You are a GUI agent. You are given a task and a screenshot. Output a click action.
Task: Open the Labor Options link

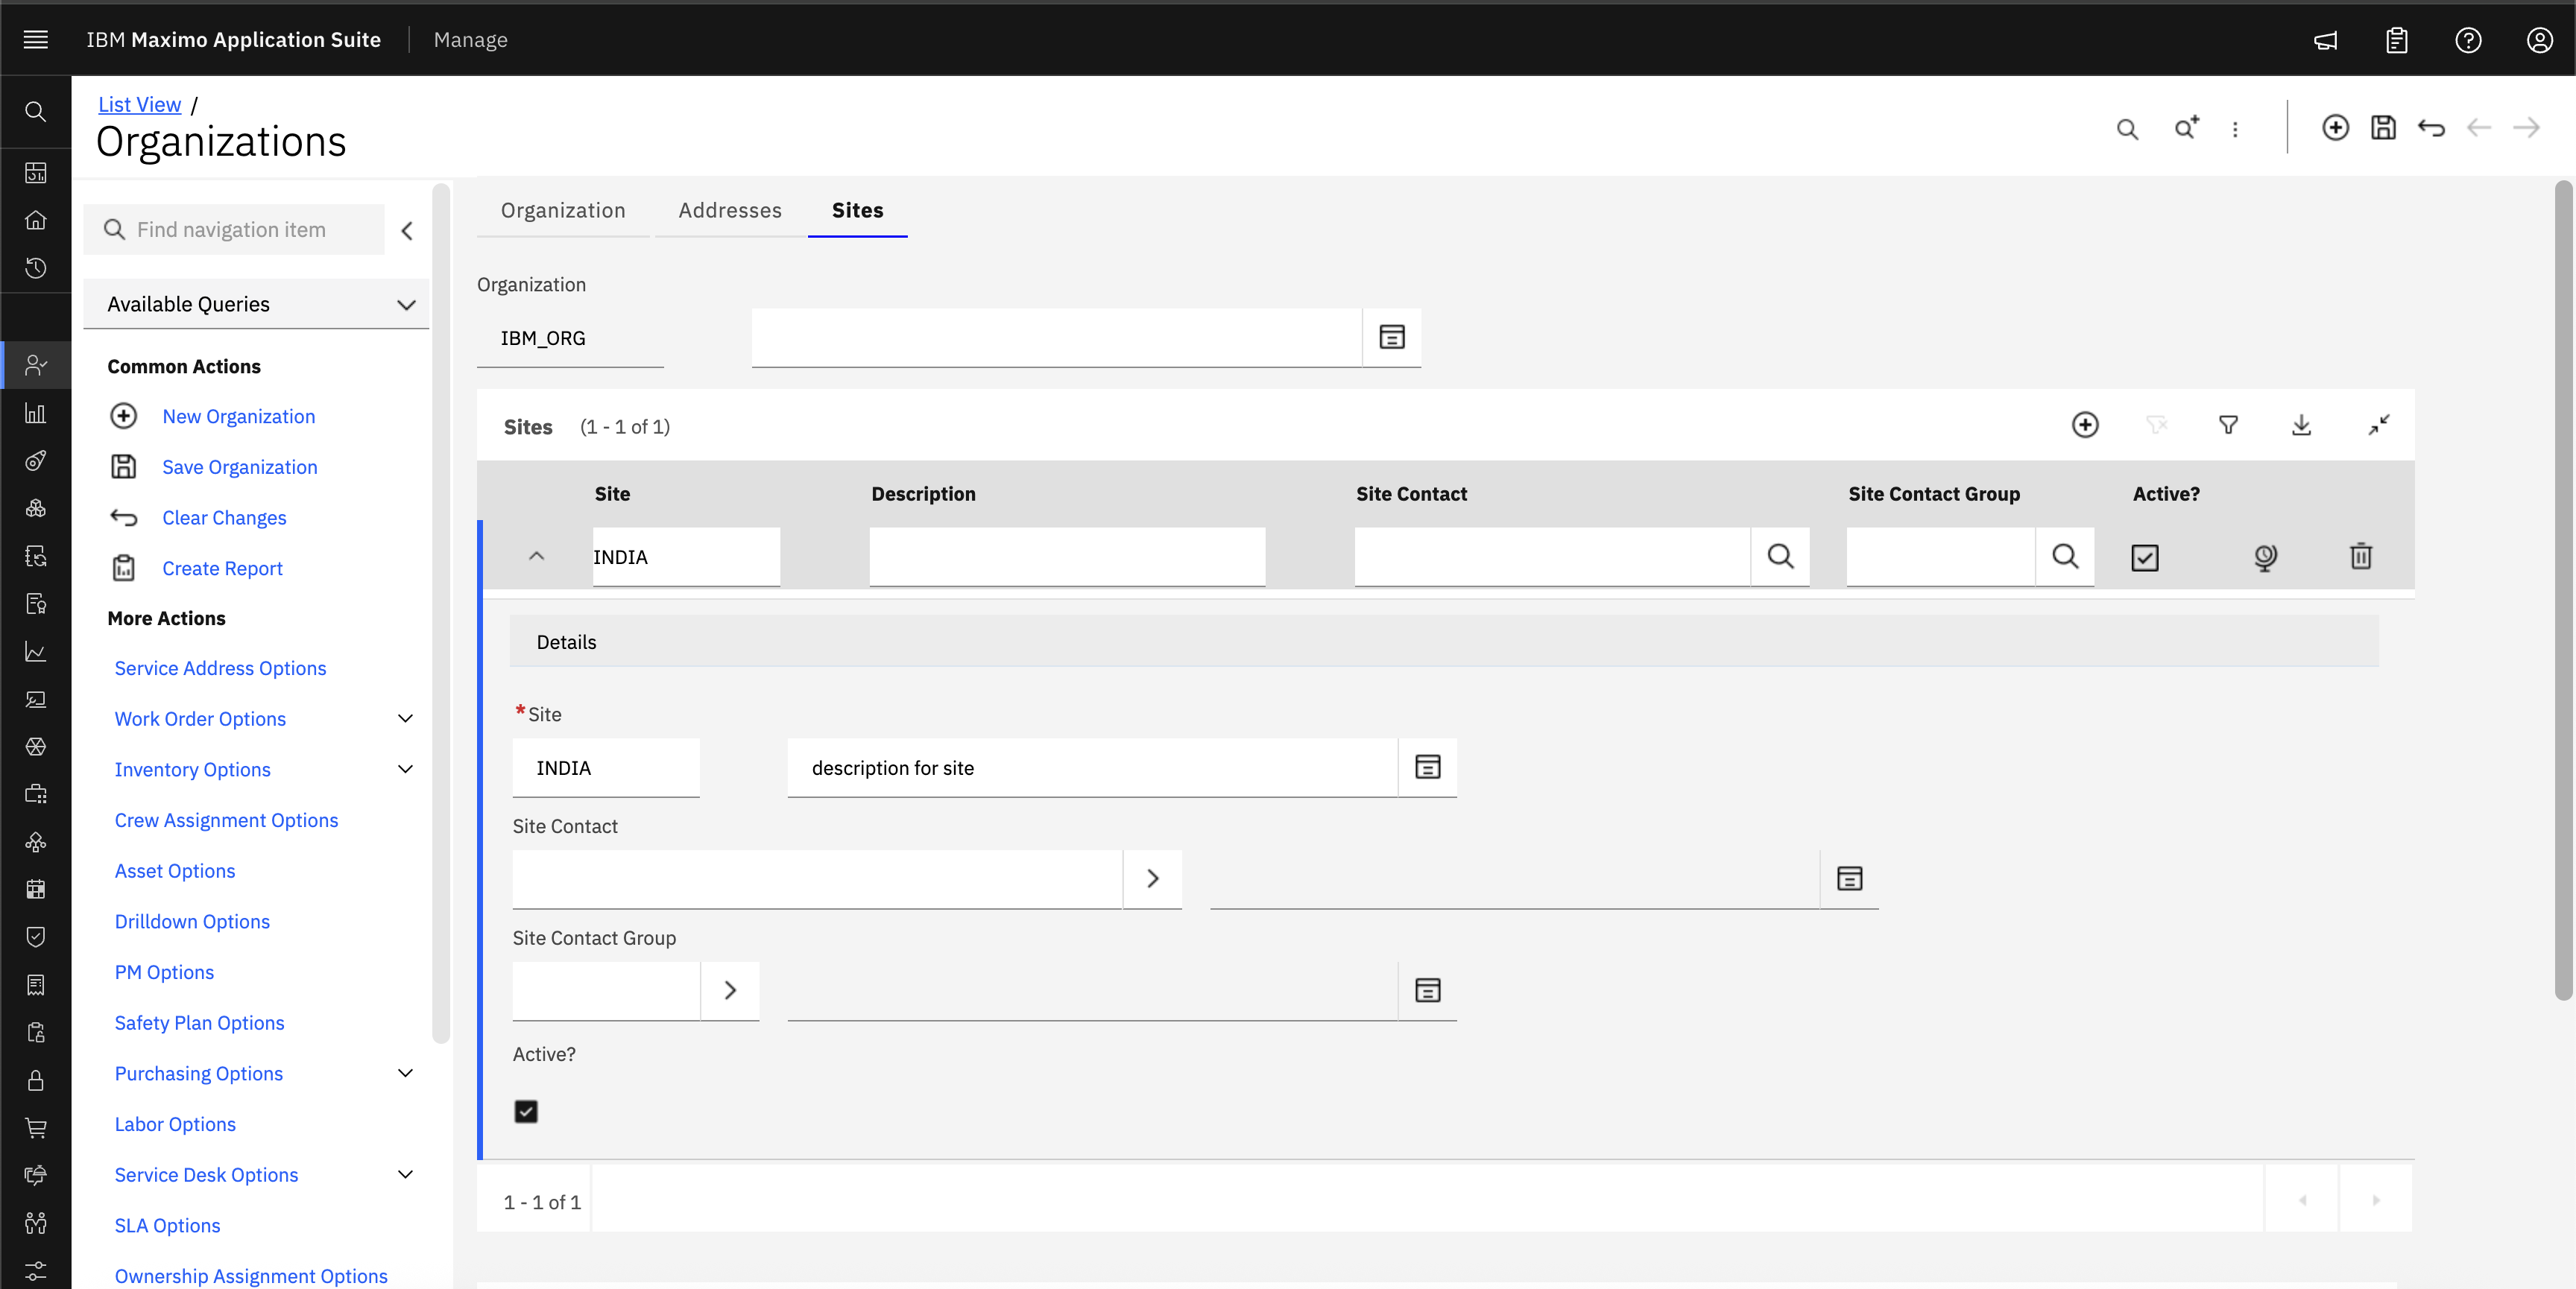coord(176,1124)
